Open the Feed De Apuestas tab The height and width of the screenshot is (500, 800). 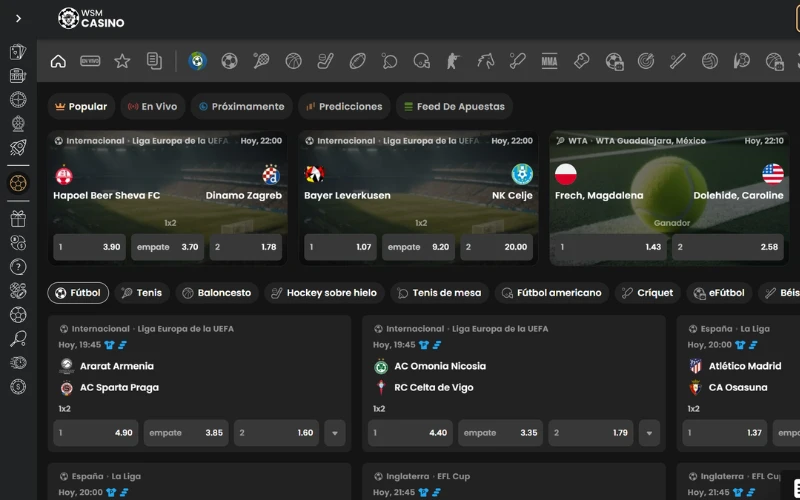pyautogui.click(x=454, y=106)
